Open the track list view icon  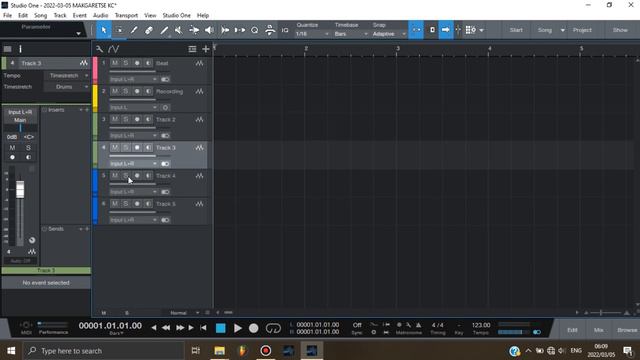[x=192, y=49]
